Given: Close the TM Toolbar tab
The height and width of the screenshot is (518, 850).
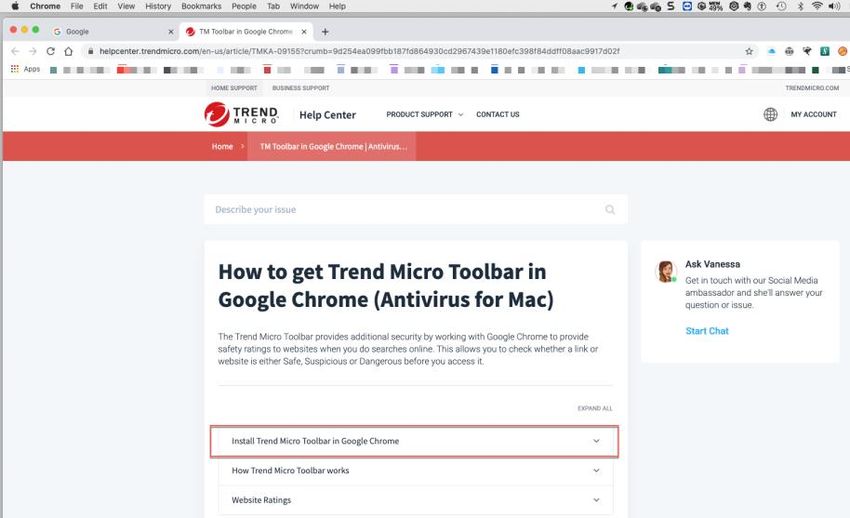Looking at the screenshot, I should click(x=304, y=31).
